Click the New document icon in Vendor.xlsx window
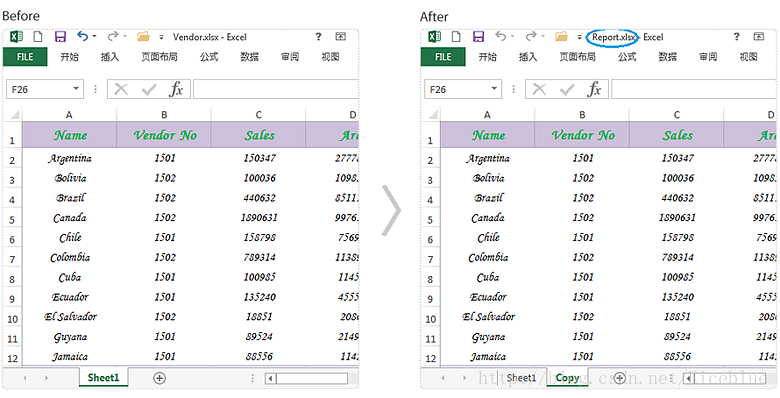Screen dimensions: 780x398 [38, 37]
